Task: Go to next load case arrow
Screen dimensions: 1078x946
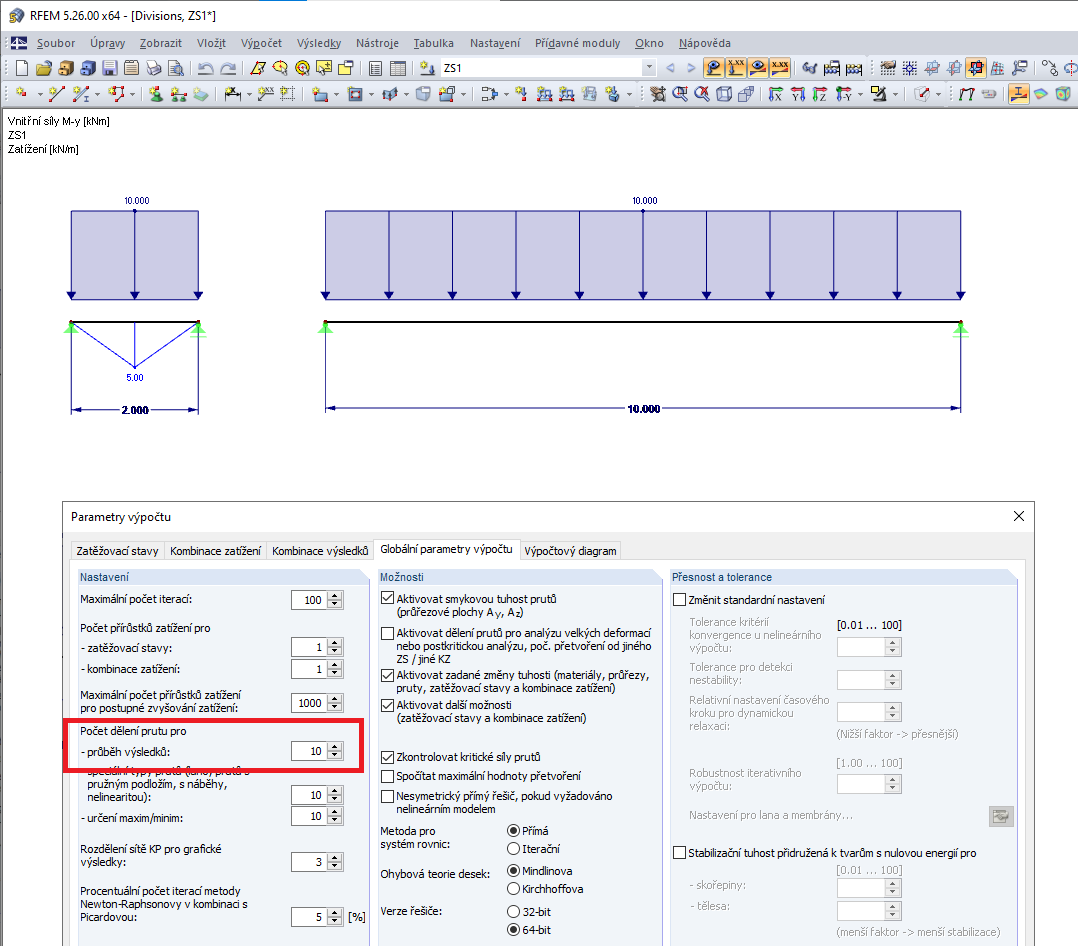Action: (691, 68)
